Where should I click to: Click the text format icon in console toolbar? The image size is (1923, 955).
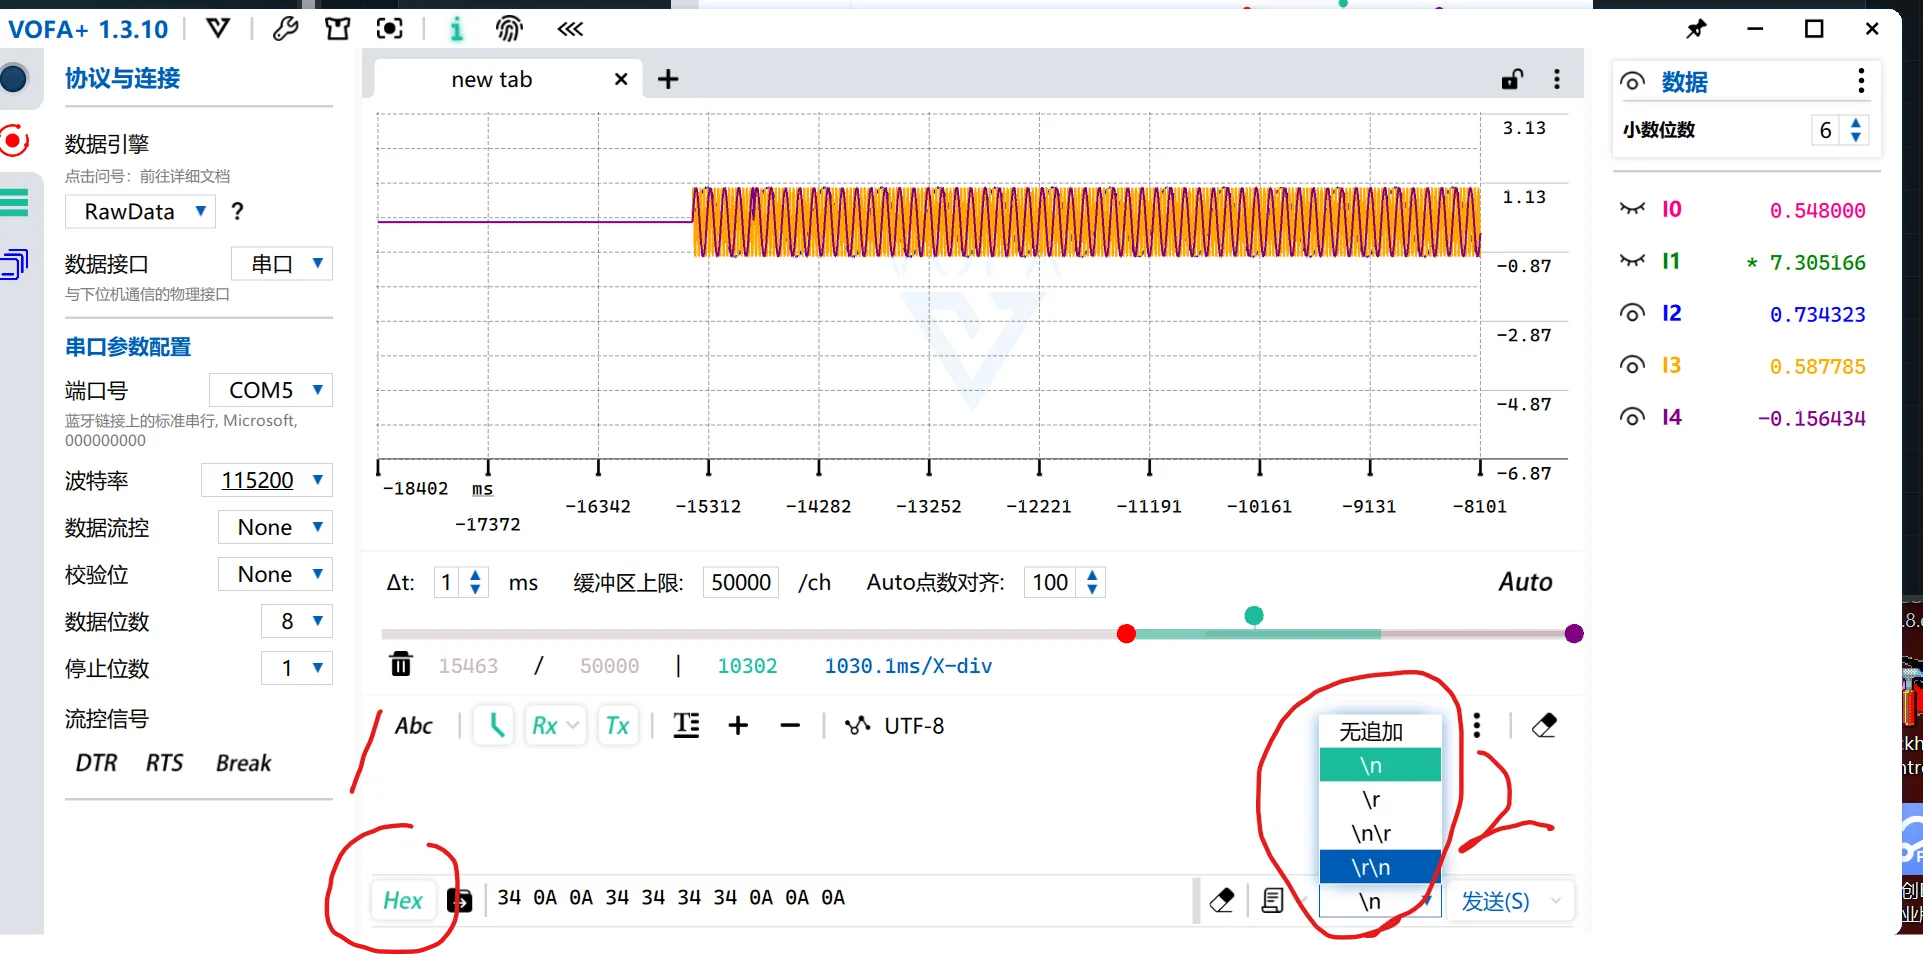click(686, 725)
